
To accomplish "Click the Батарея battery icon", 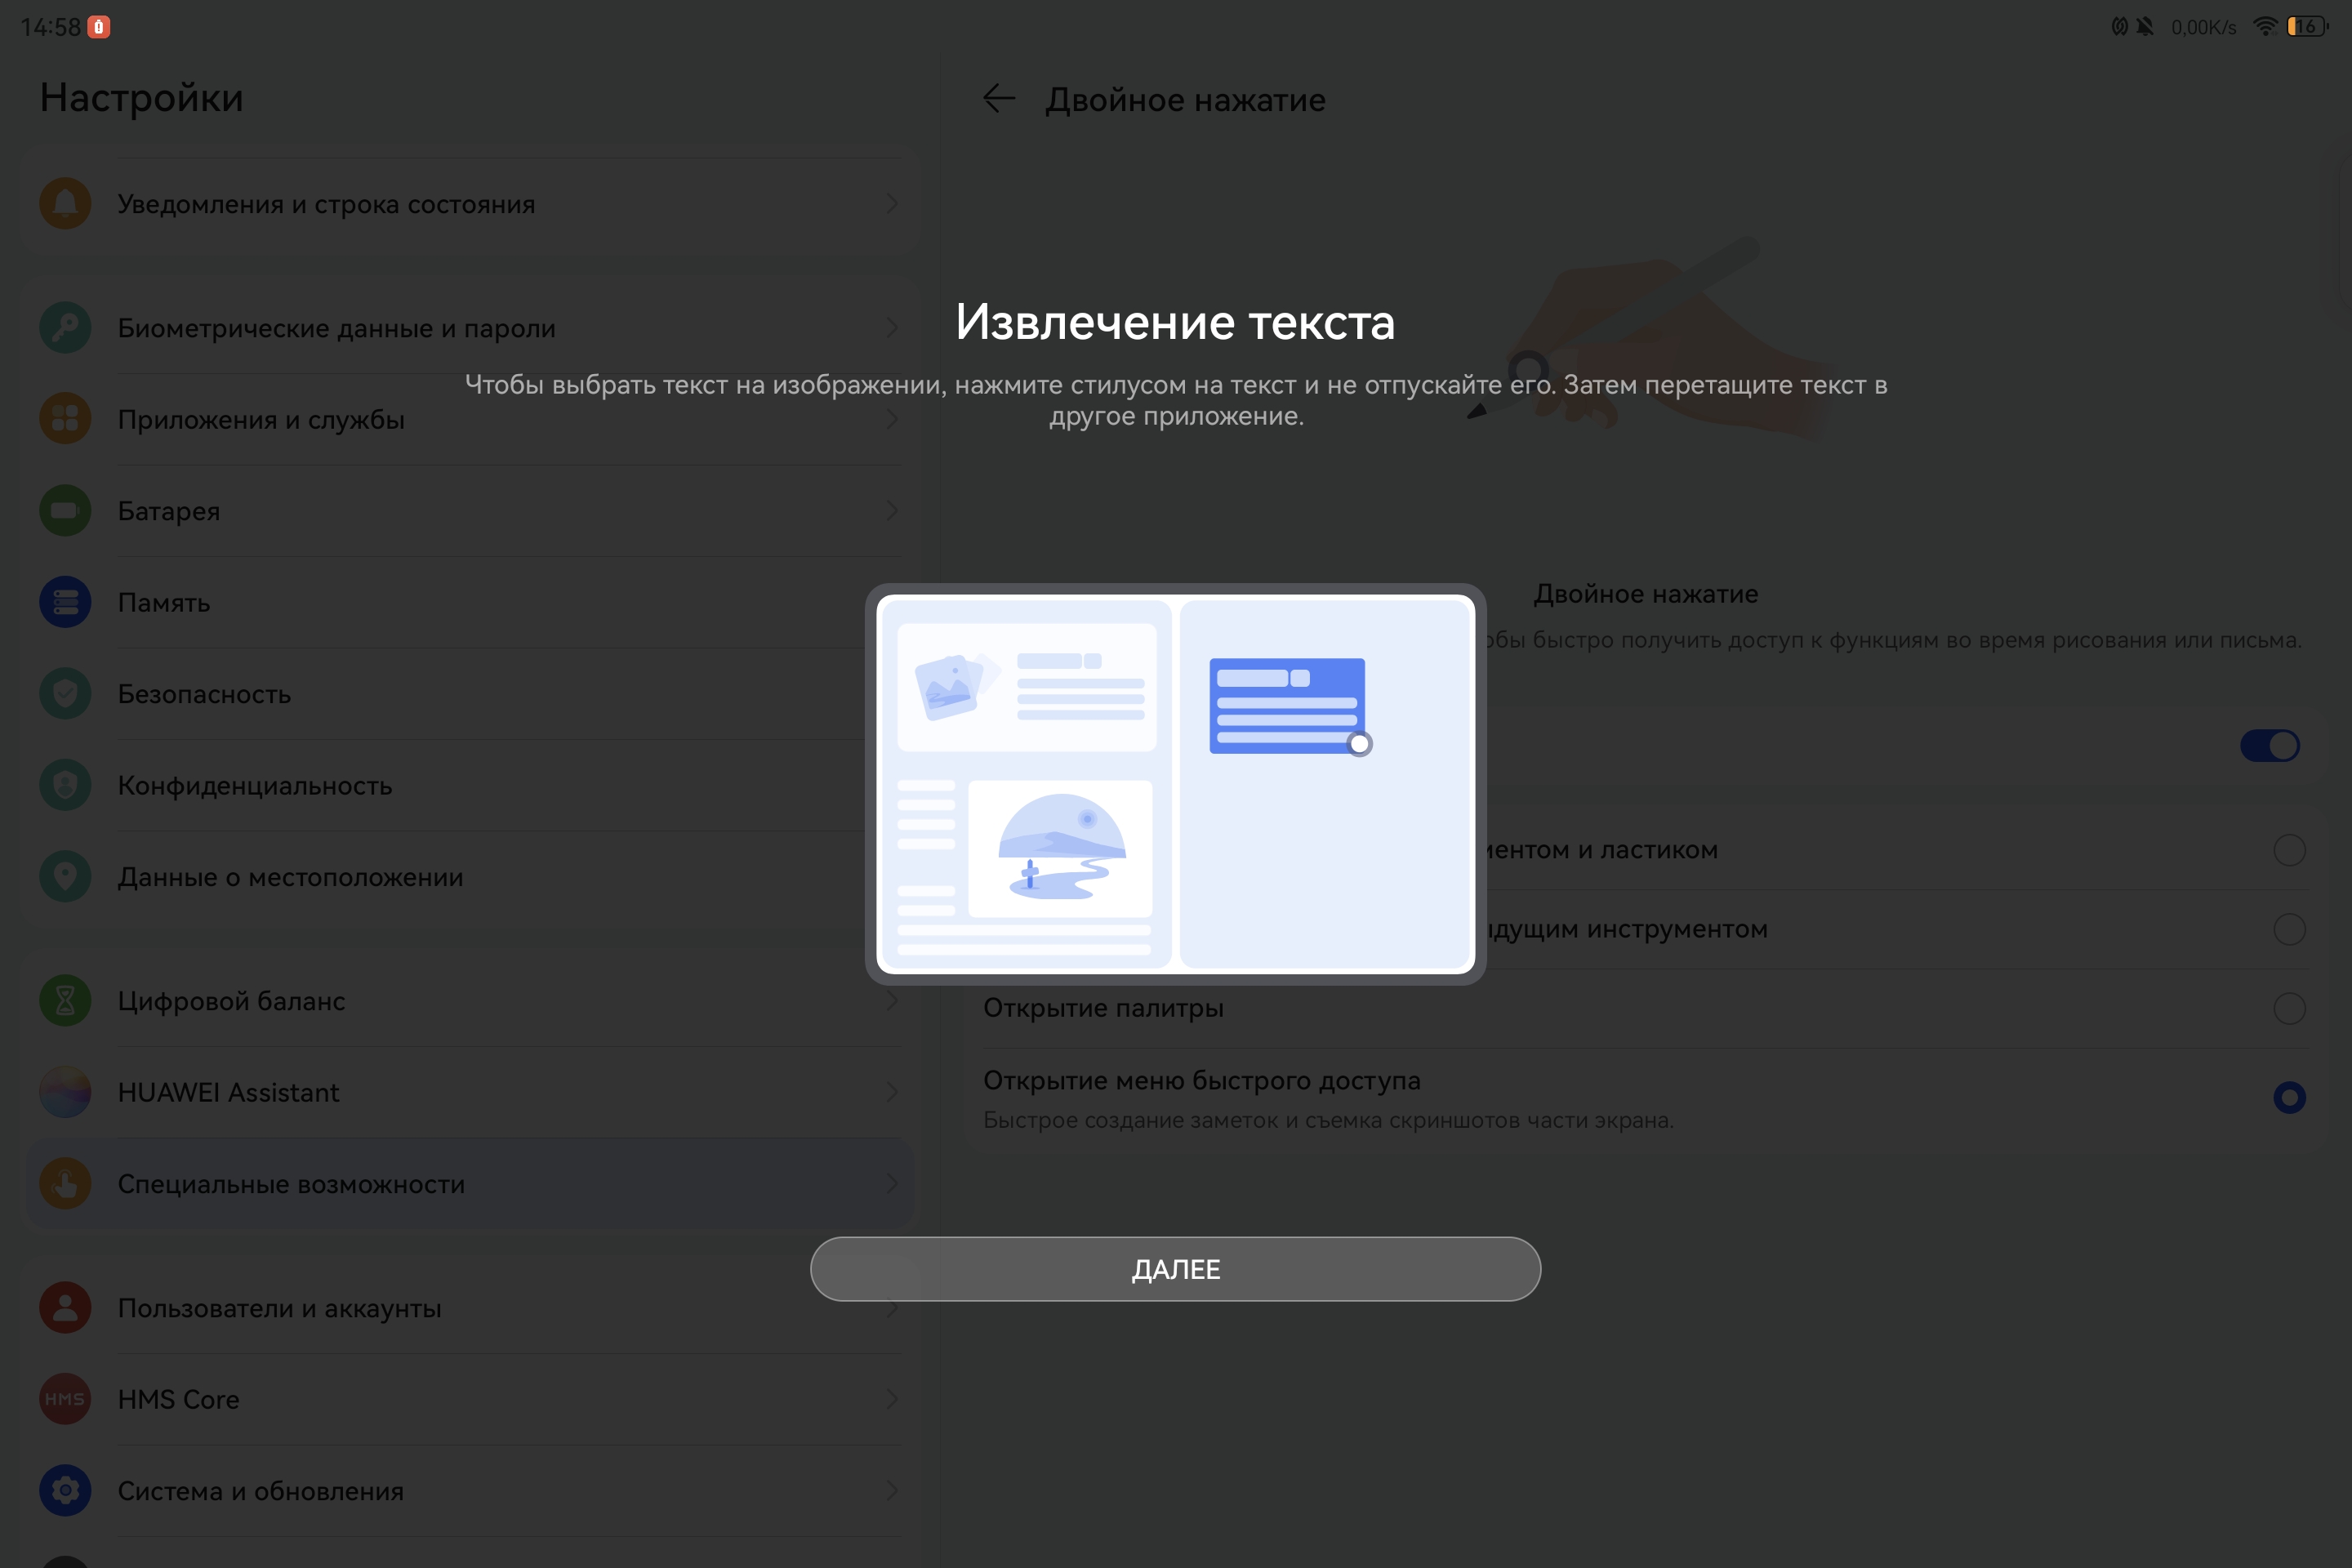I will point(65,511).
